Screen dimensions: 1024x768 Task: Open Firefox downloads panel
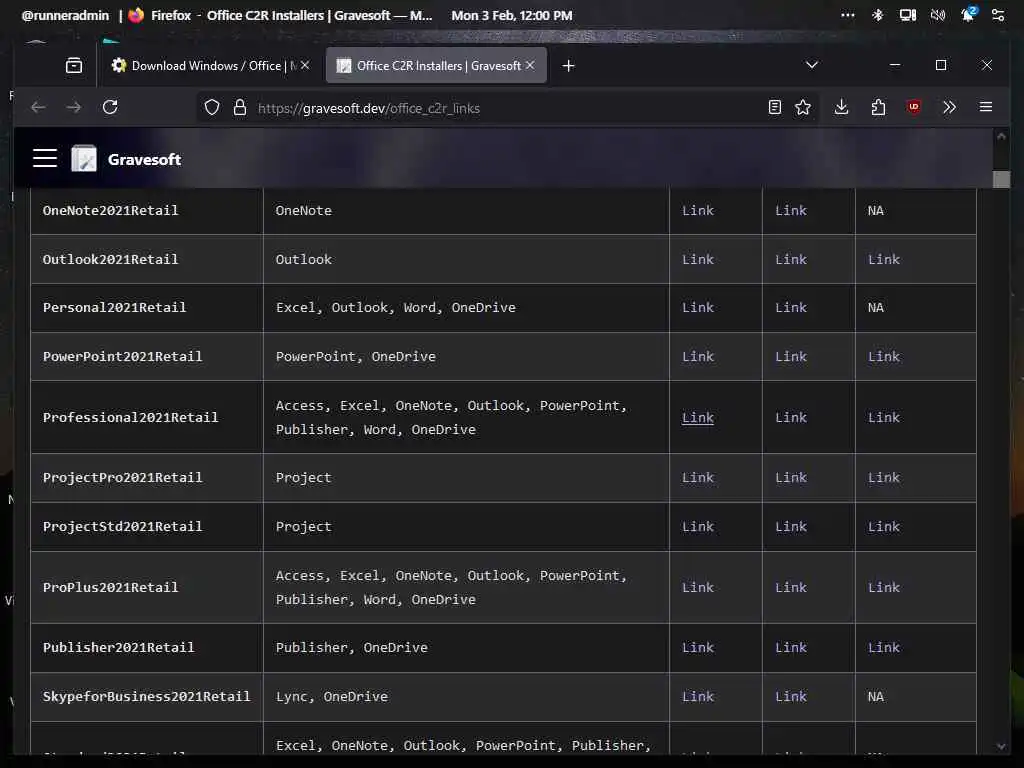click(x=841, y=107)
